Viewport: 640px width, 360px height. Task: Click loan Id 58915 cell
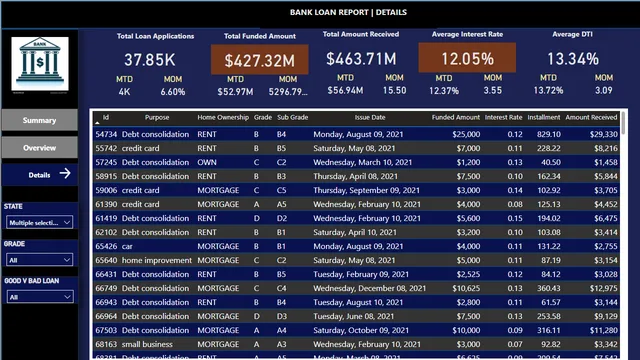tap(106, 176)
